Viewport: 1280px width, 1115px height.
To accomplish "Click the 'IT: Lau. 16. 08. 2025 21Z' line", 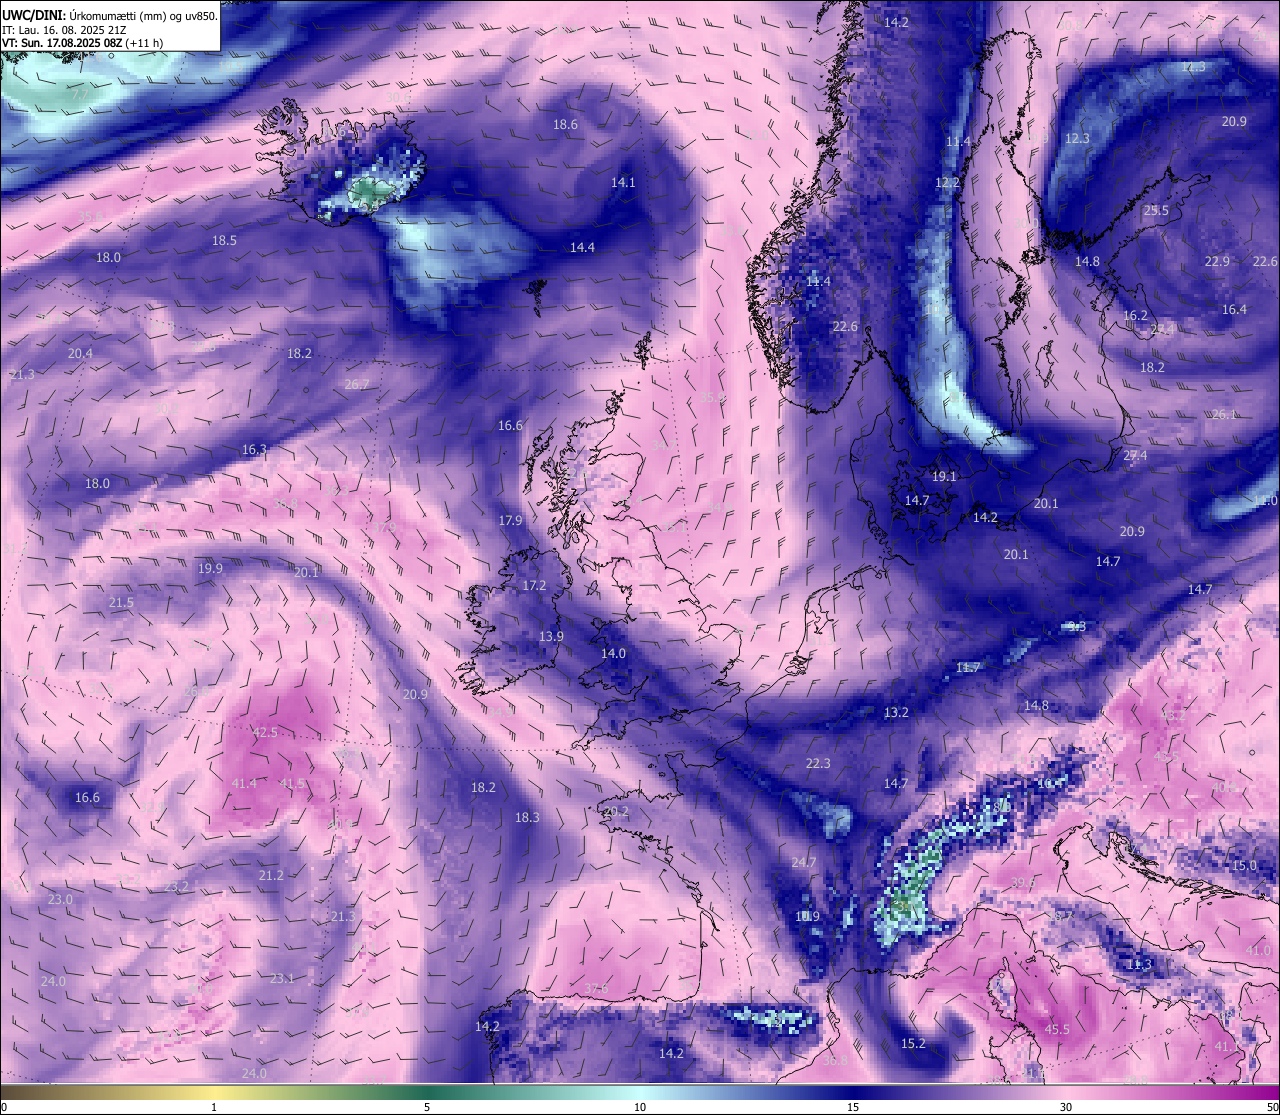I will pyautogui.click(x=65, y=30).
